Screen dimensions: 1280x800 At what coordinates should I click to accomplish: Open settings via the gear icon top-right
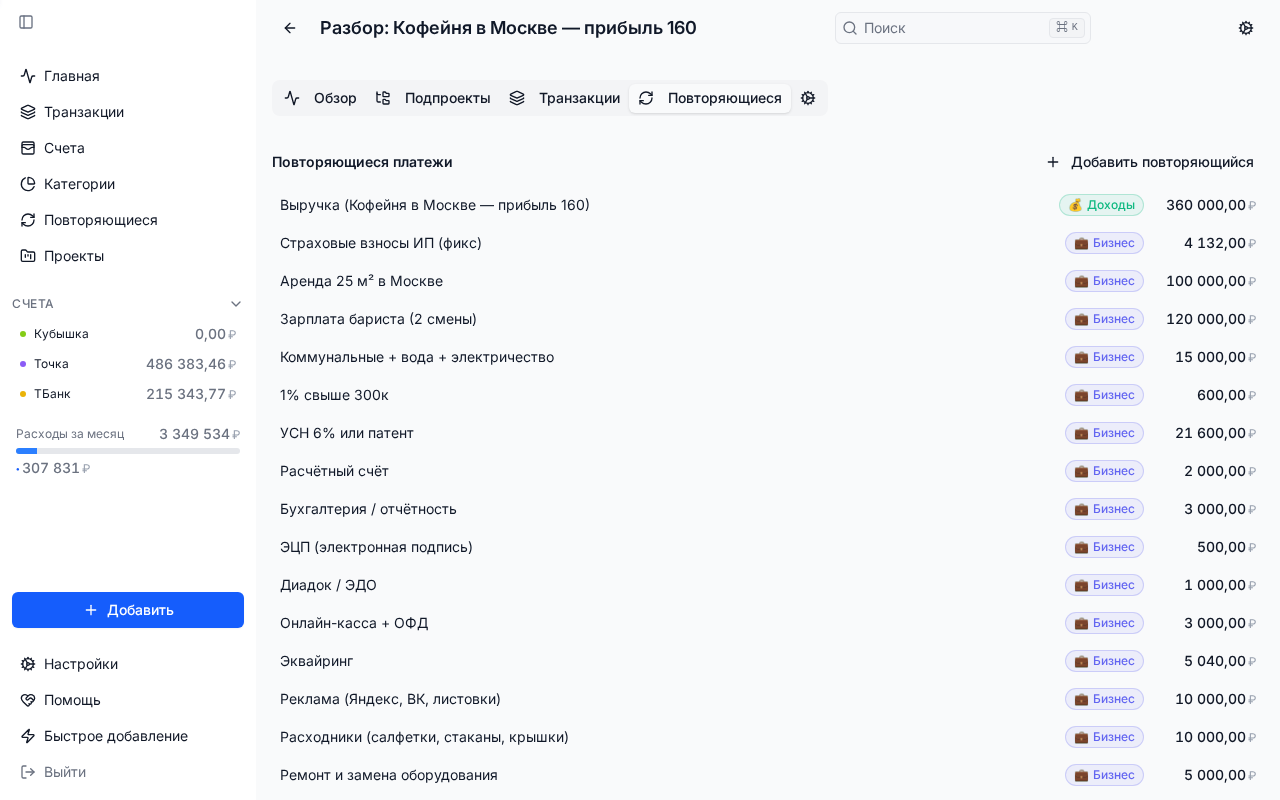pos(1246,28)
